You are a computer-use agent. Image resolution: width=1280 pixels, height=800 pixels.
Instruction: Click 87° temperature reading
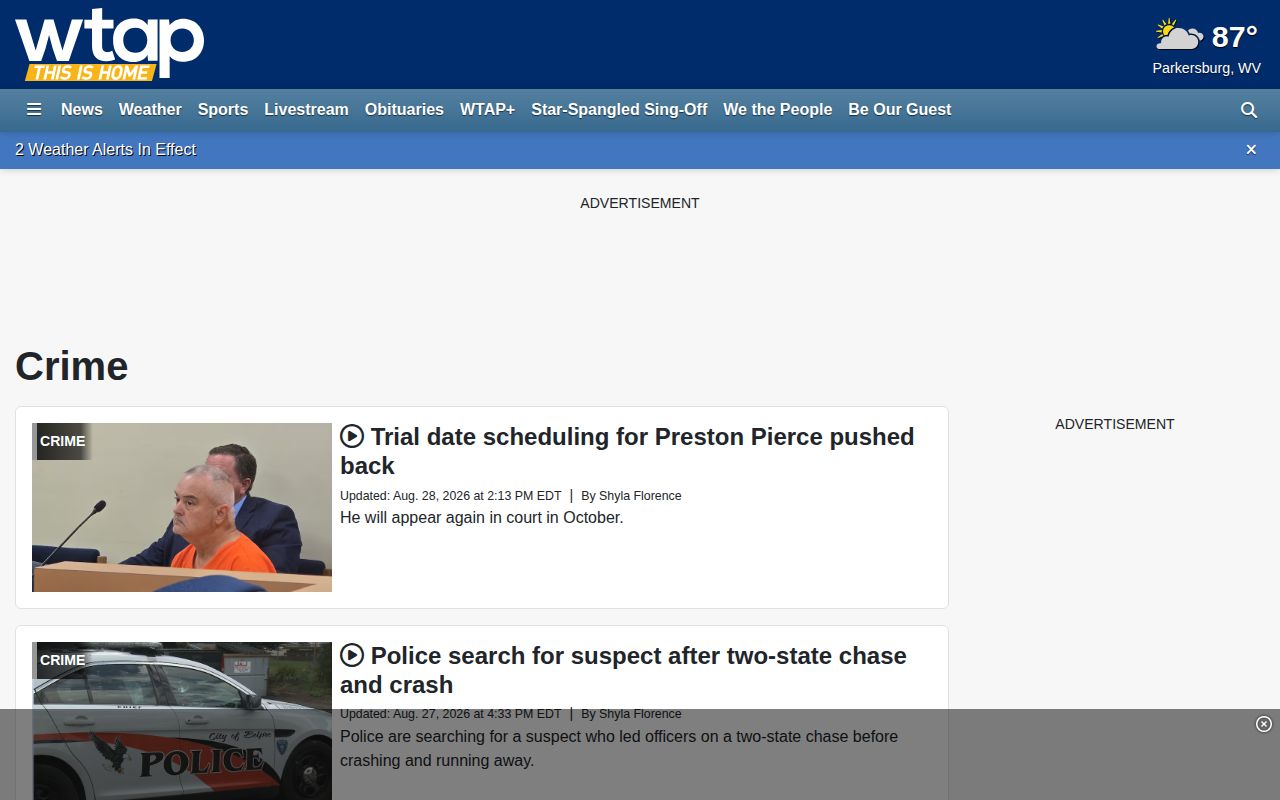tap(1234, 37)
